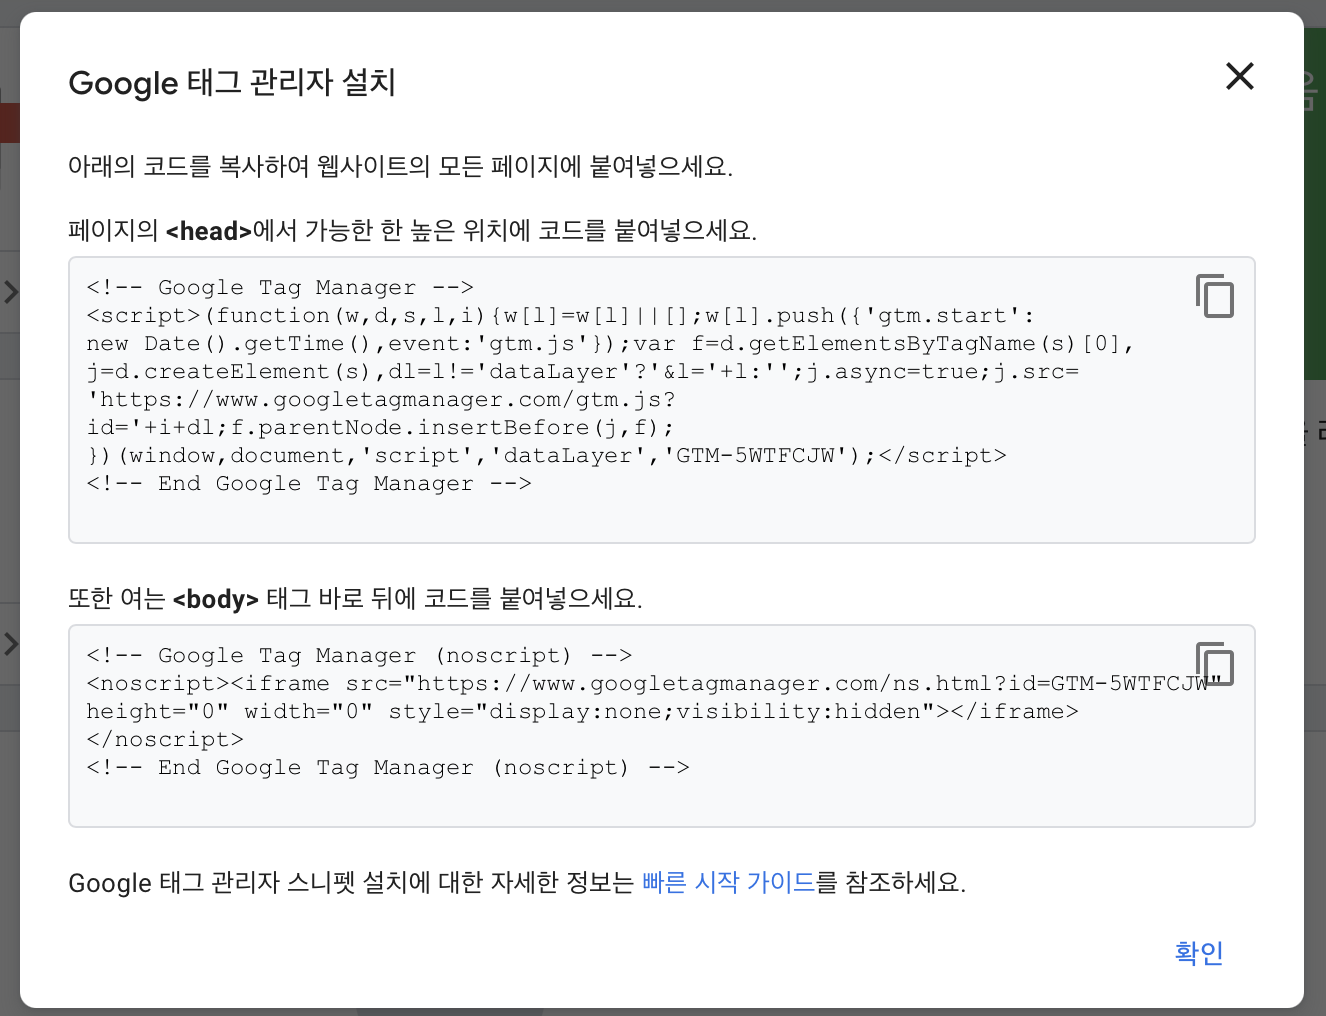The height and width of the screenshot is (1016, 1326).
Task: Expand the upper sidebar chevron behind the dialog
Action: [10, 291]
